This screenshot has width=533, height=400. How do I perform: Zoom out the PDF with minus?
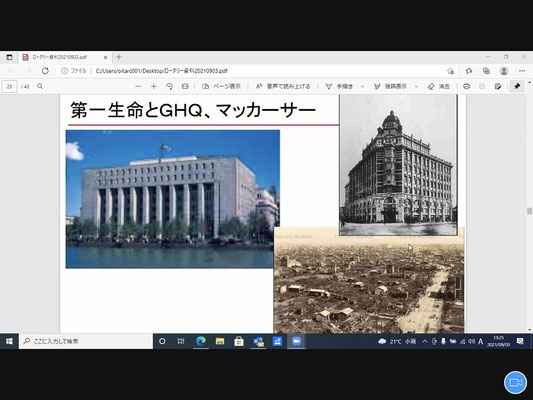(x=138, y=86)
